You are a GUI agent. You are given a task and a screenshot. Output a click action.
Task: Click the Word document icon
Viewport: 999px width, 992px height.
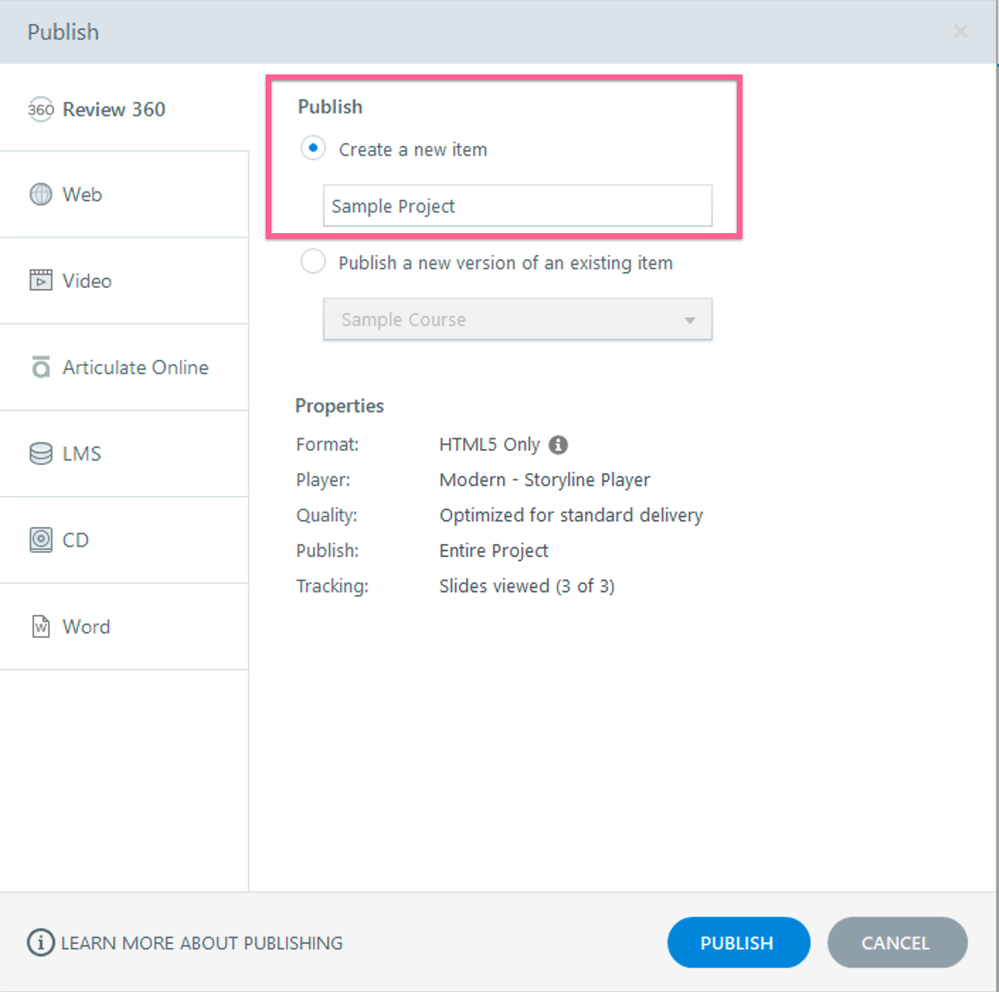[40, 627]
